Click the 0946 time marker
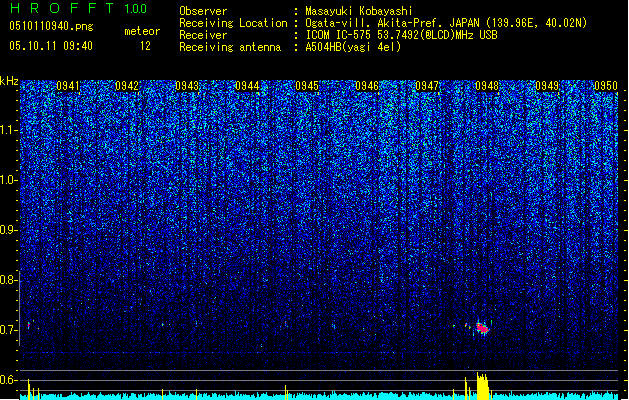The width and height of the screenshot is (629, 400). [367, 86]
